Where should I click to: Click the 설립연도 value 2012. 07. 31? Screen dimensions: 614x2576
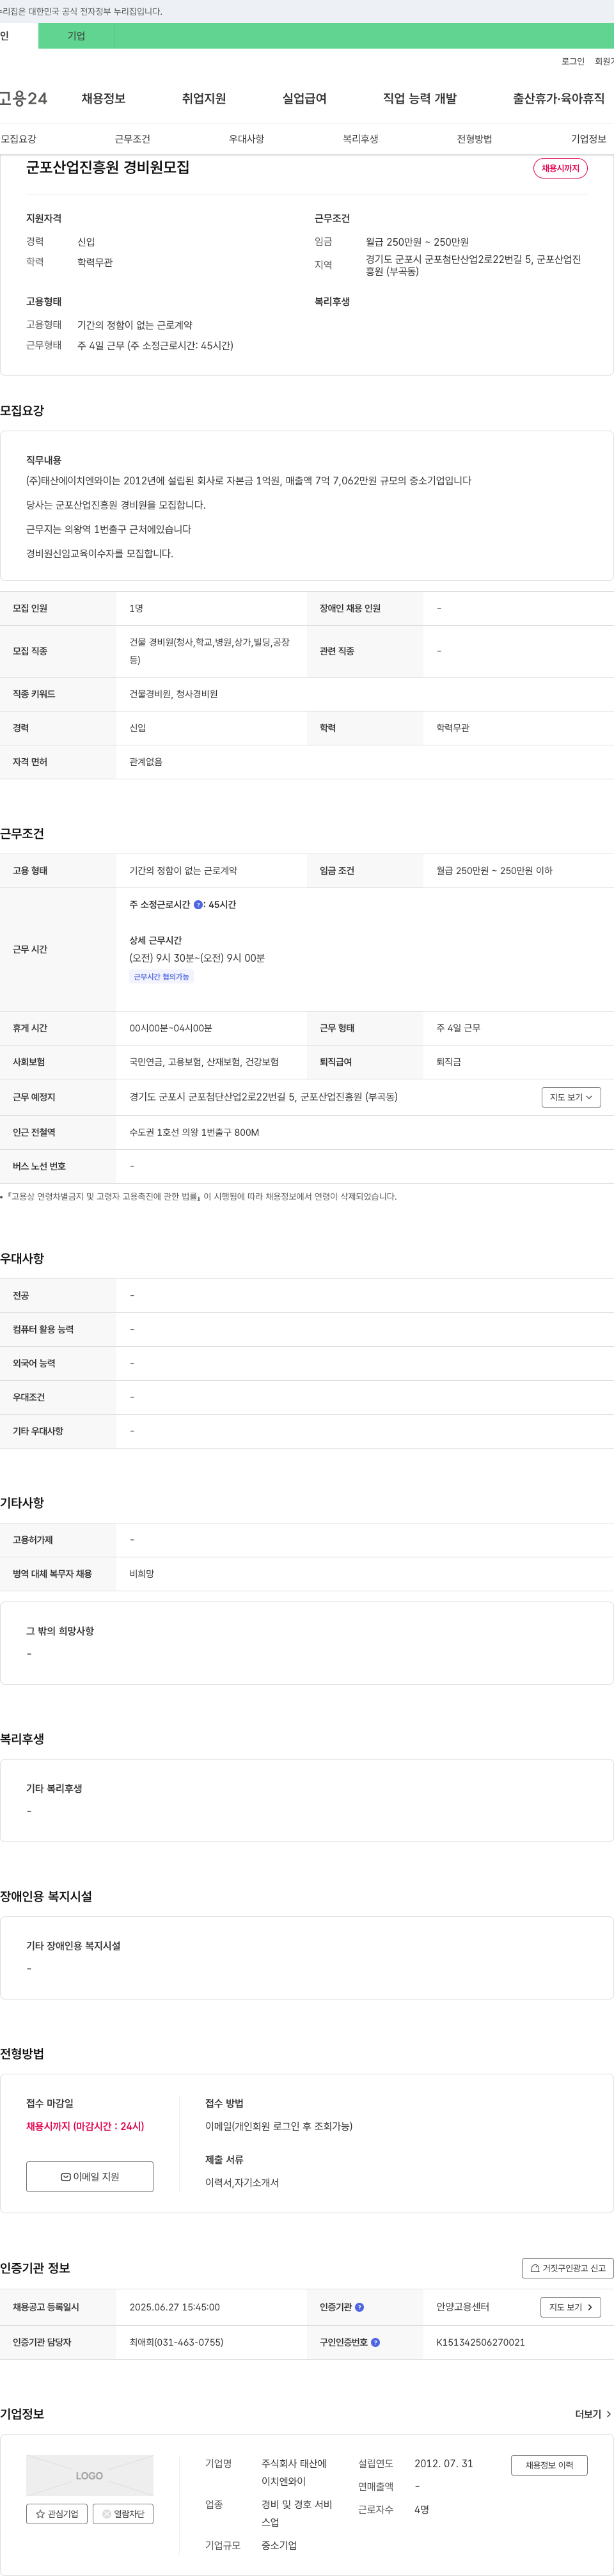[x=444, y=2464]
